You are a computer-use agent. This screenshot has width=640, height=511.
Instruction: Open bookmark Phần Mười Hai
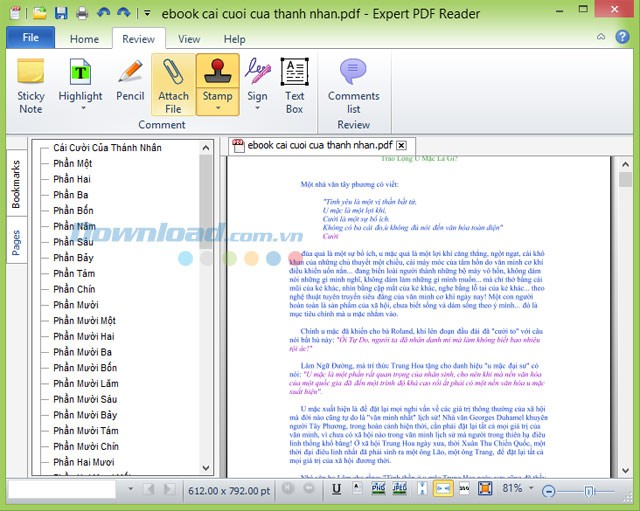84,336
